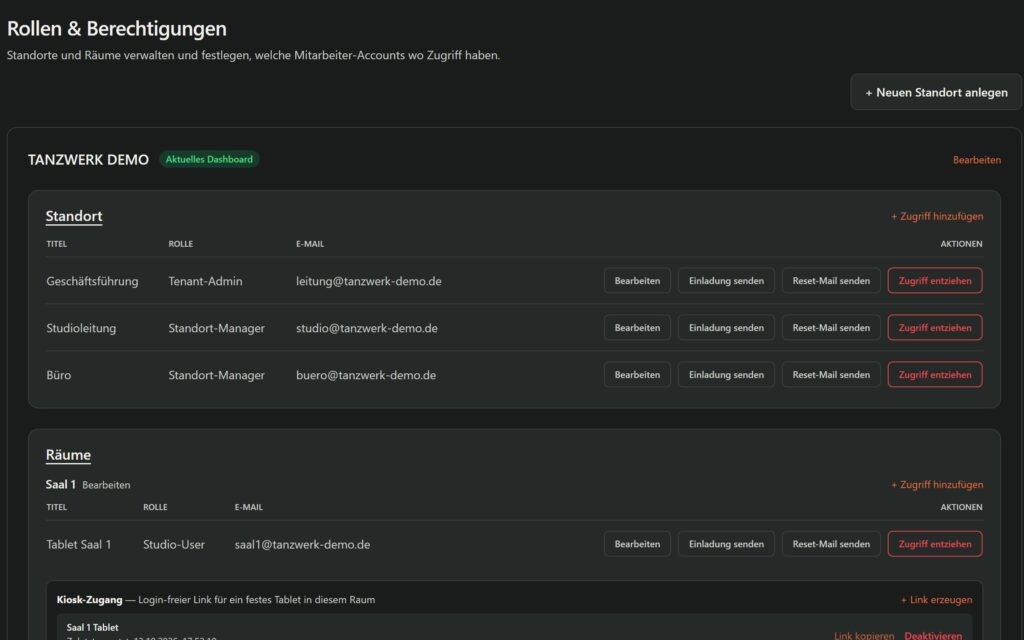
Task: Select the 'Räume' section heading
Action: coord(68,455)
